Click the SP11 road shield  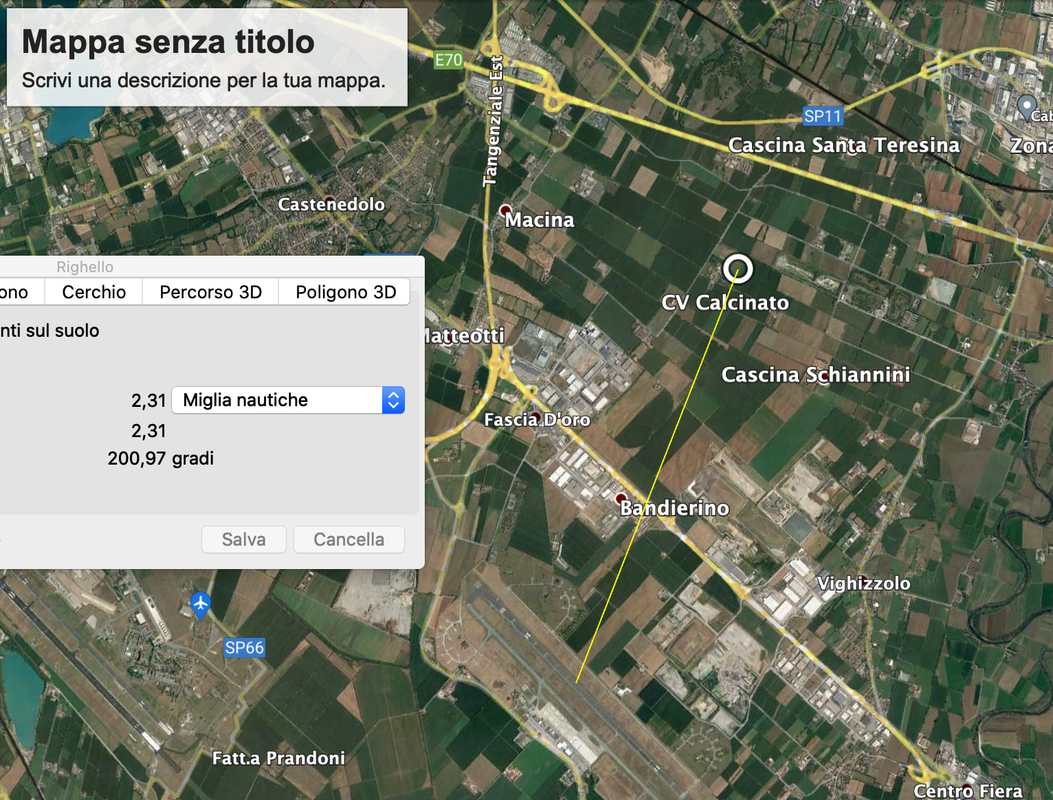point(823,116)
